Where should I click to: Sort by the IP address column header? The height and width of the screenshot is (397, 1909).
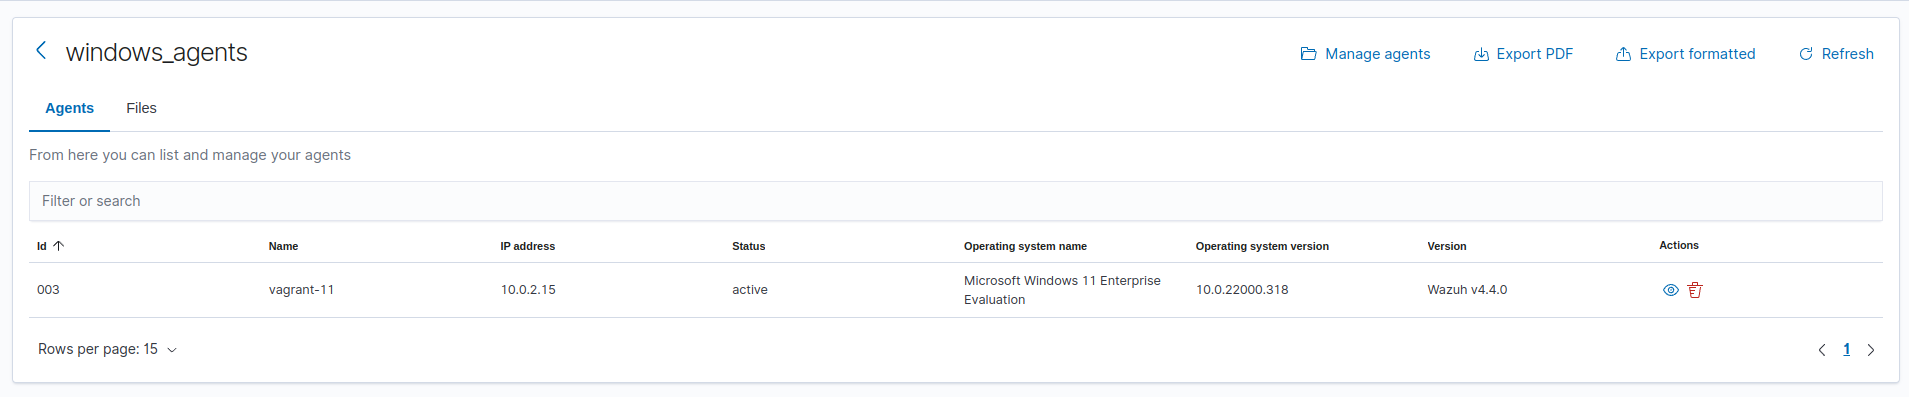pos(527,246)
